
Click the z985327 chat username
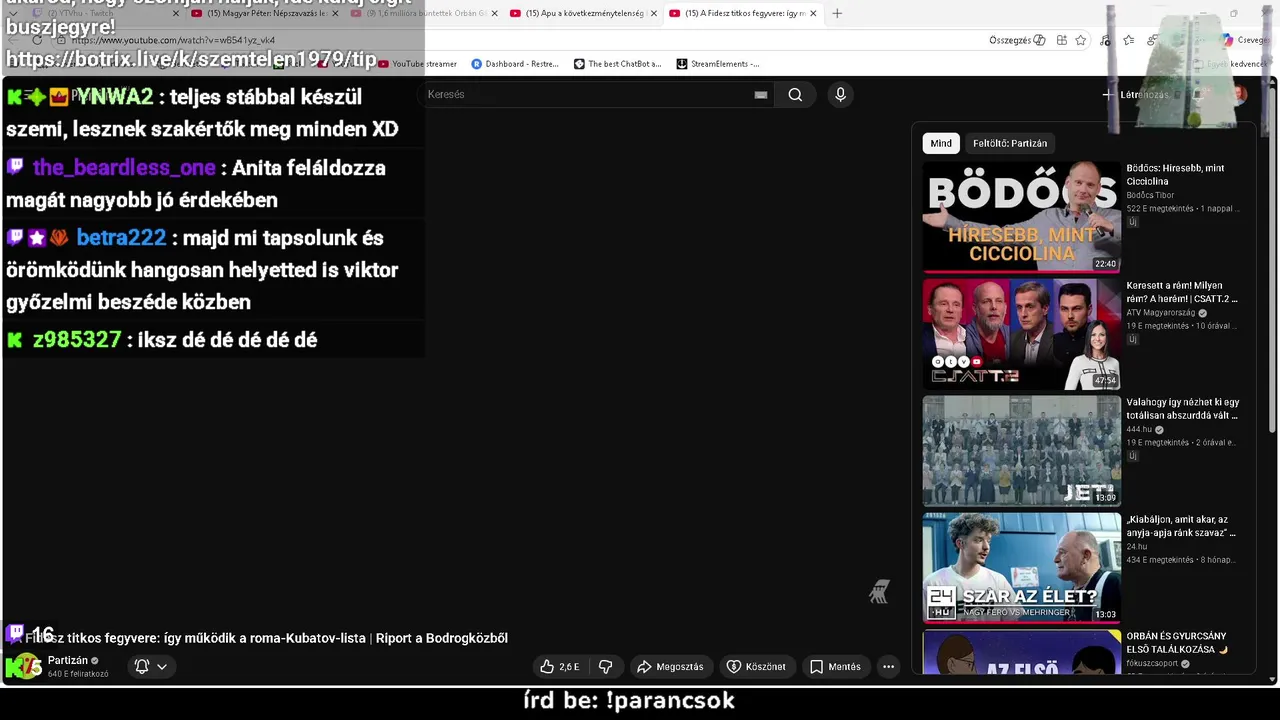click(x=77, y=340)
